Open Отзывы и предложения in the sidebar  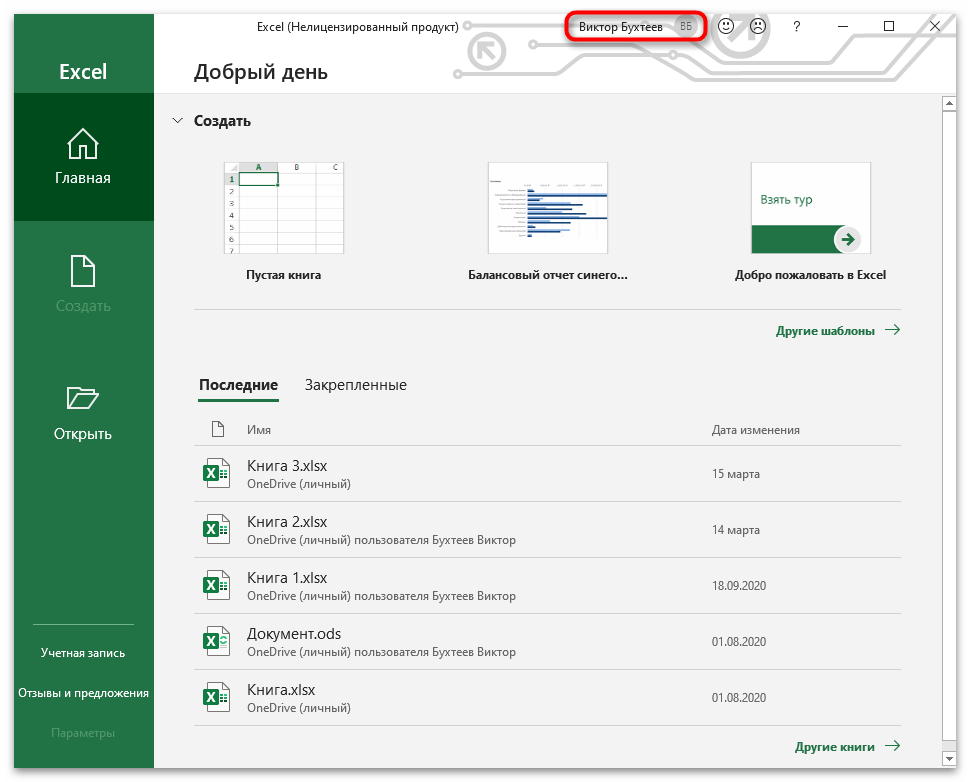(83, 693)
